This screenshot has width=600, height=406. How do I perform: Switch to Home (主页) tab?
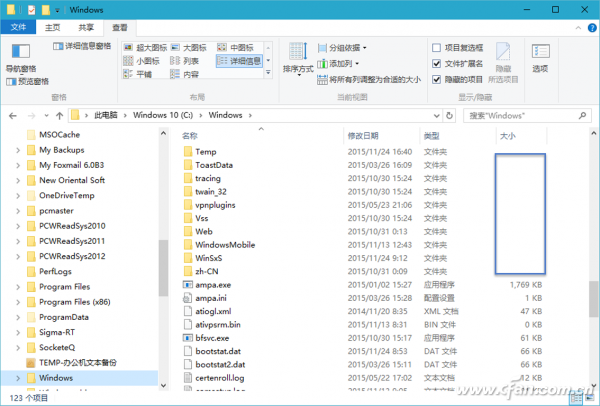tap(52, 28)
